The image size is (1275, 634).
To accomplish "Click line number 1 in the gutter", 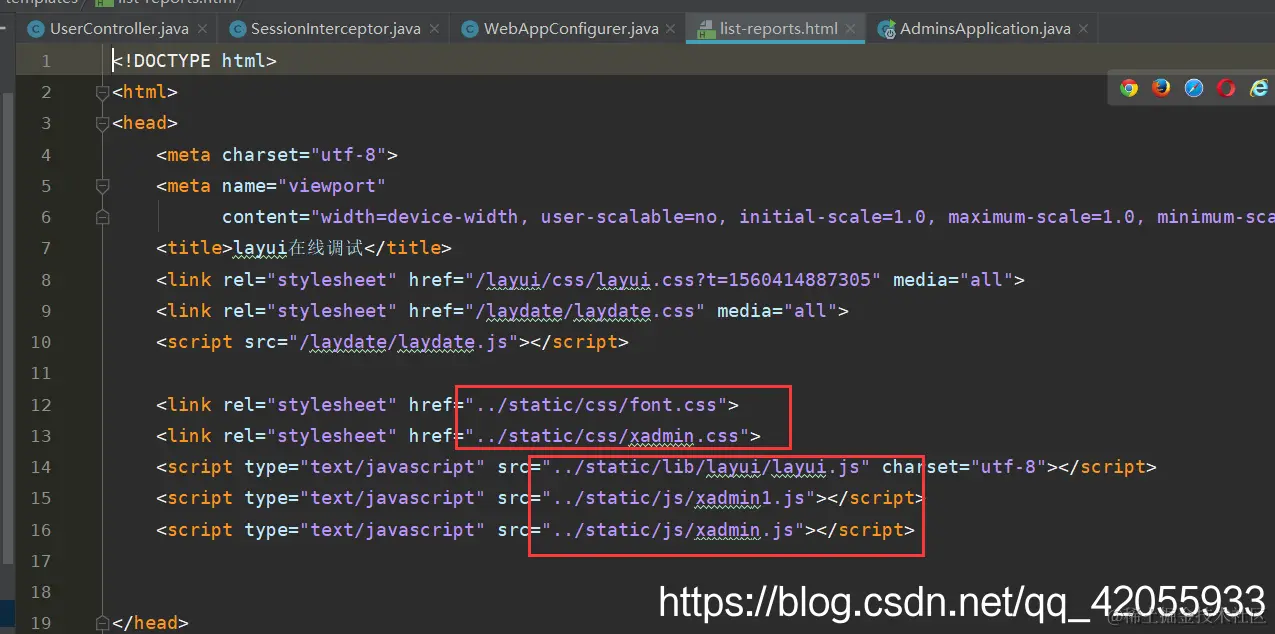I will pyautogui.click(x=46, y=61).
